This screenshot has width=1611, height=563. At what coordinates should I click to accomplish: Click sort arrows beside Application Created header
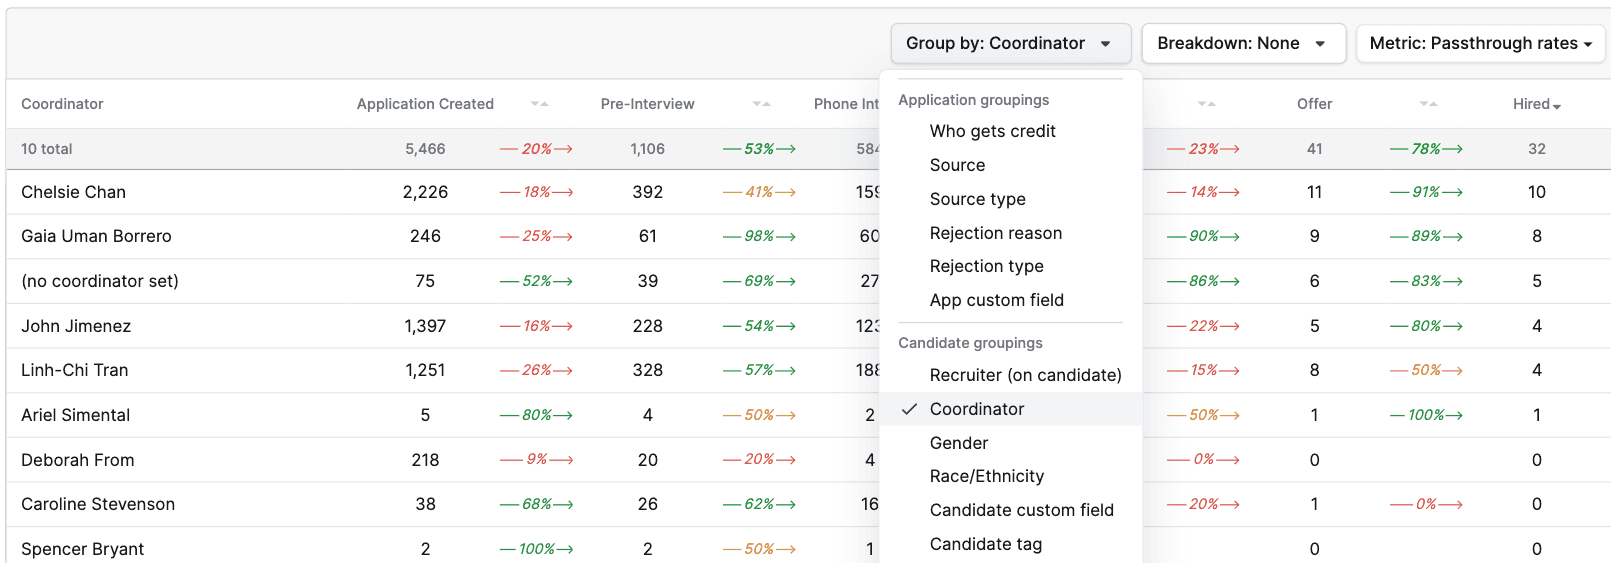(x=539, y=104)
